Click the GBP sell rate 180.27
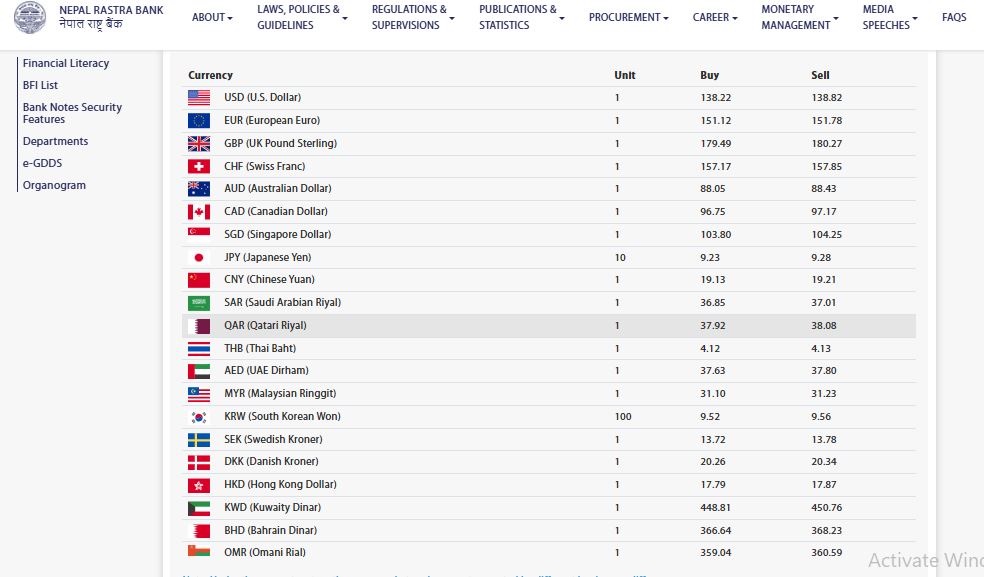Image resolution: width=984 pixels, height=577 pixels. tap(826, 144)
